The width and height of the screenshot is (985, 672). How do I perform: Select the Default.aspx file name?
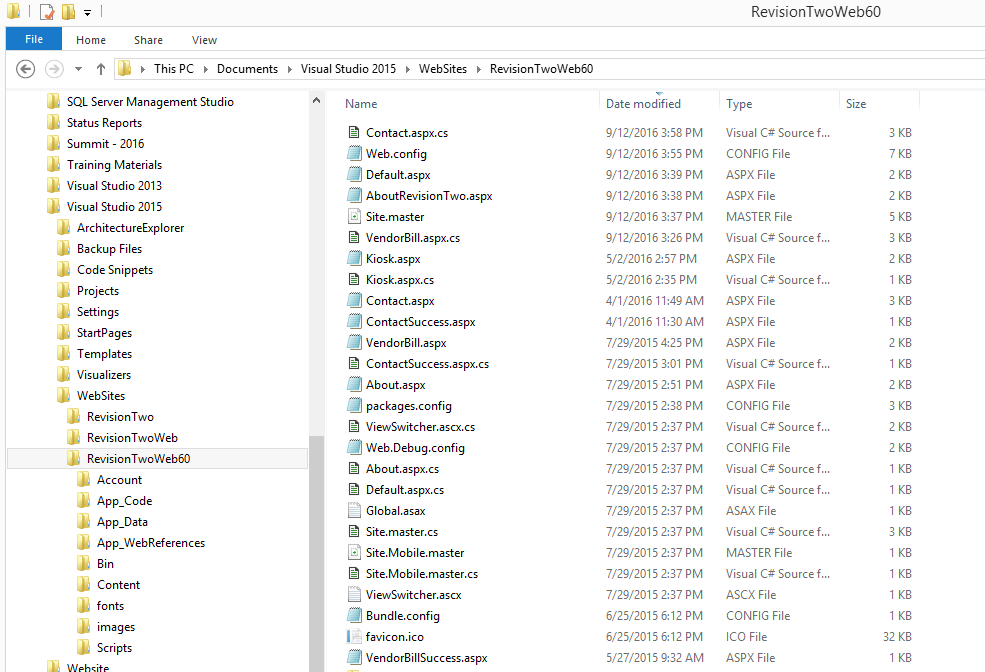[398, 175]
